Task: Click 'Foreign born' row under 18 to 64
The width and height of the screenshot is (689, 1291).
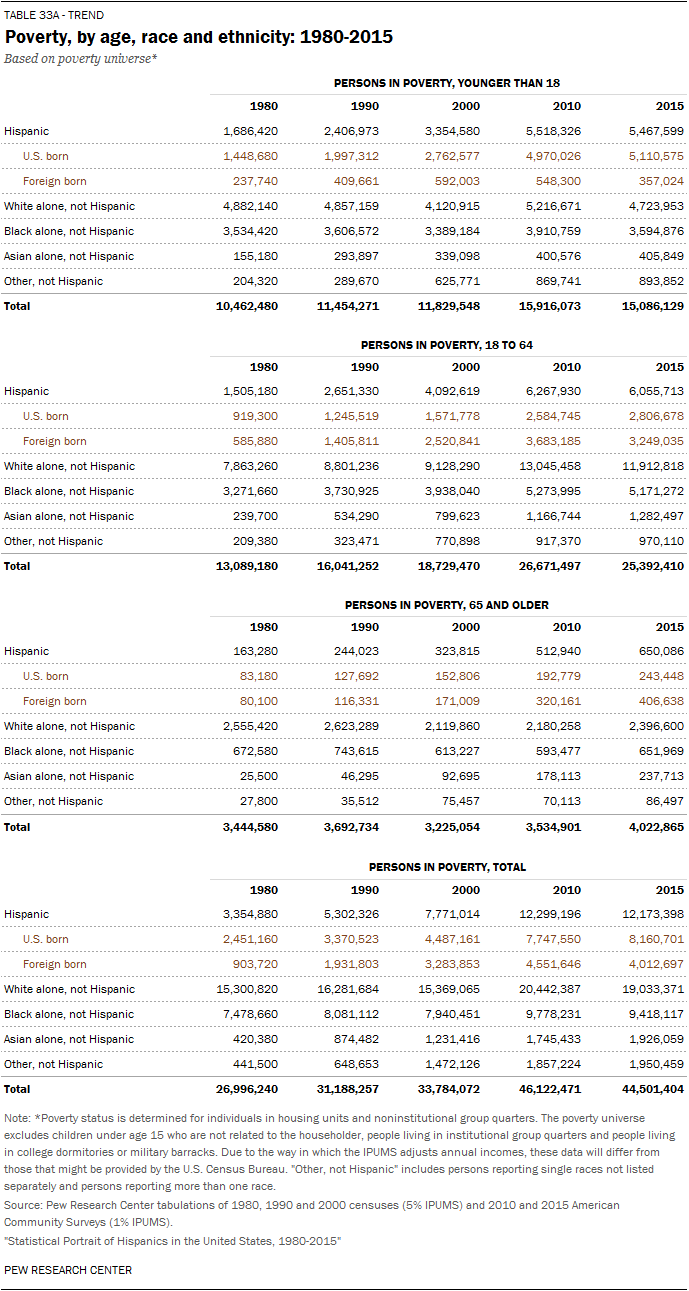Action: point(345,441)
